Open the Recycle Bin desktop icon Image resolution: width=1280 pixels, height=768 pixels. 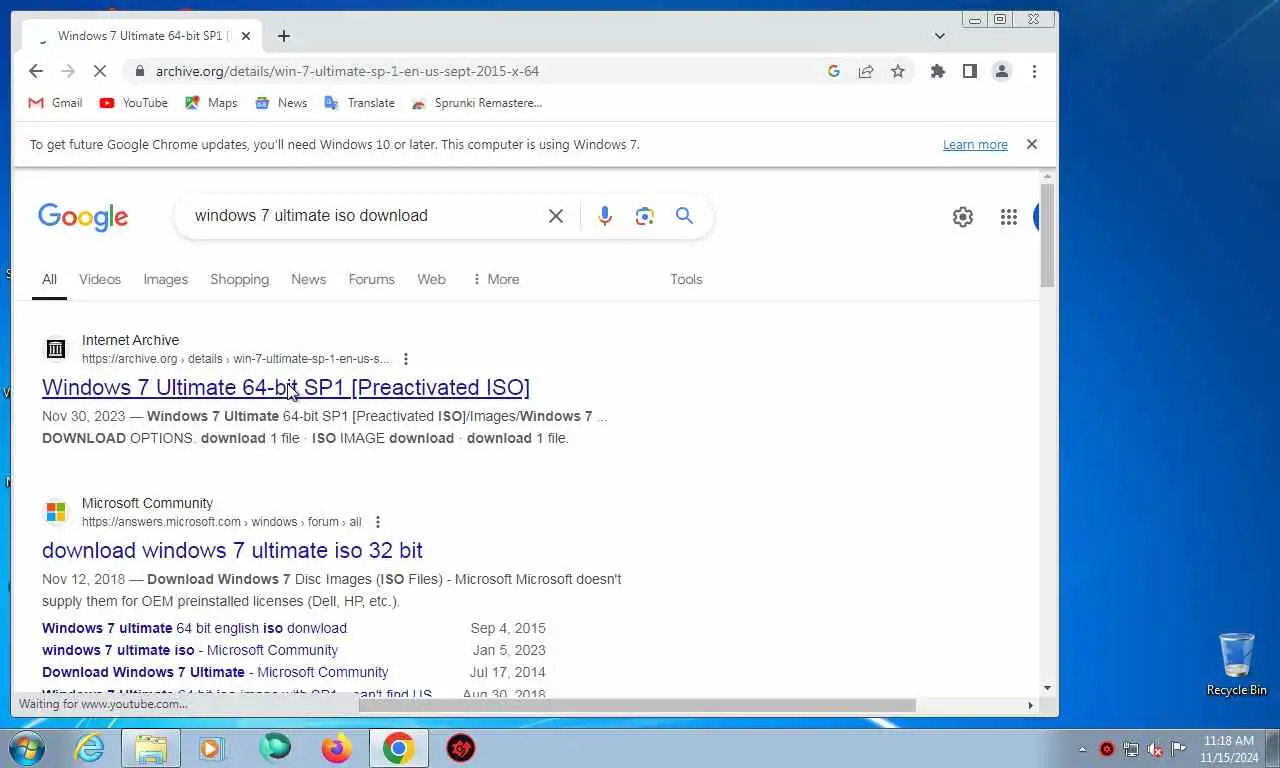(x=1237, y=664)
